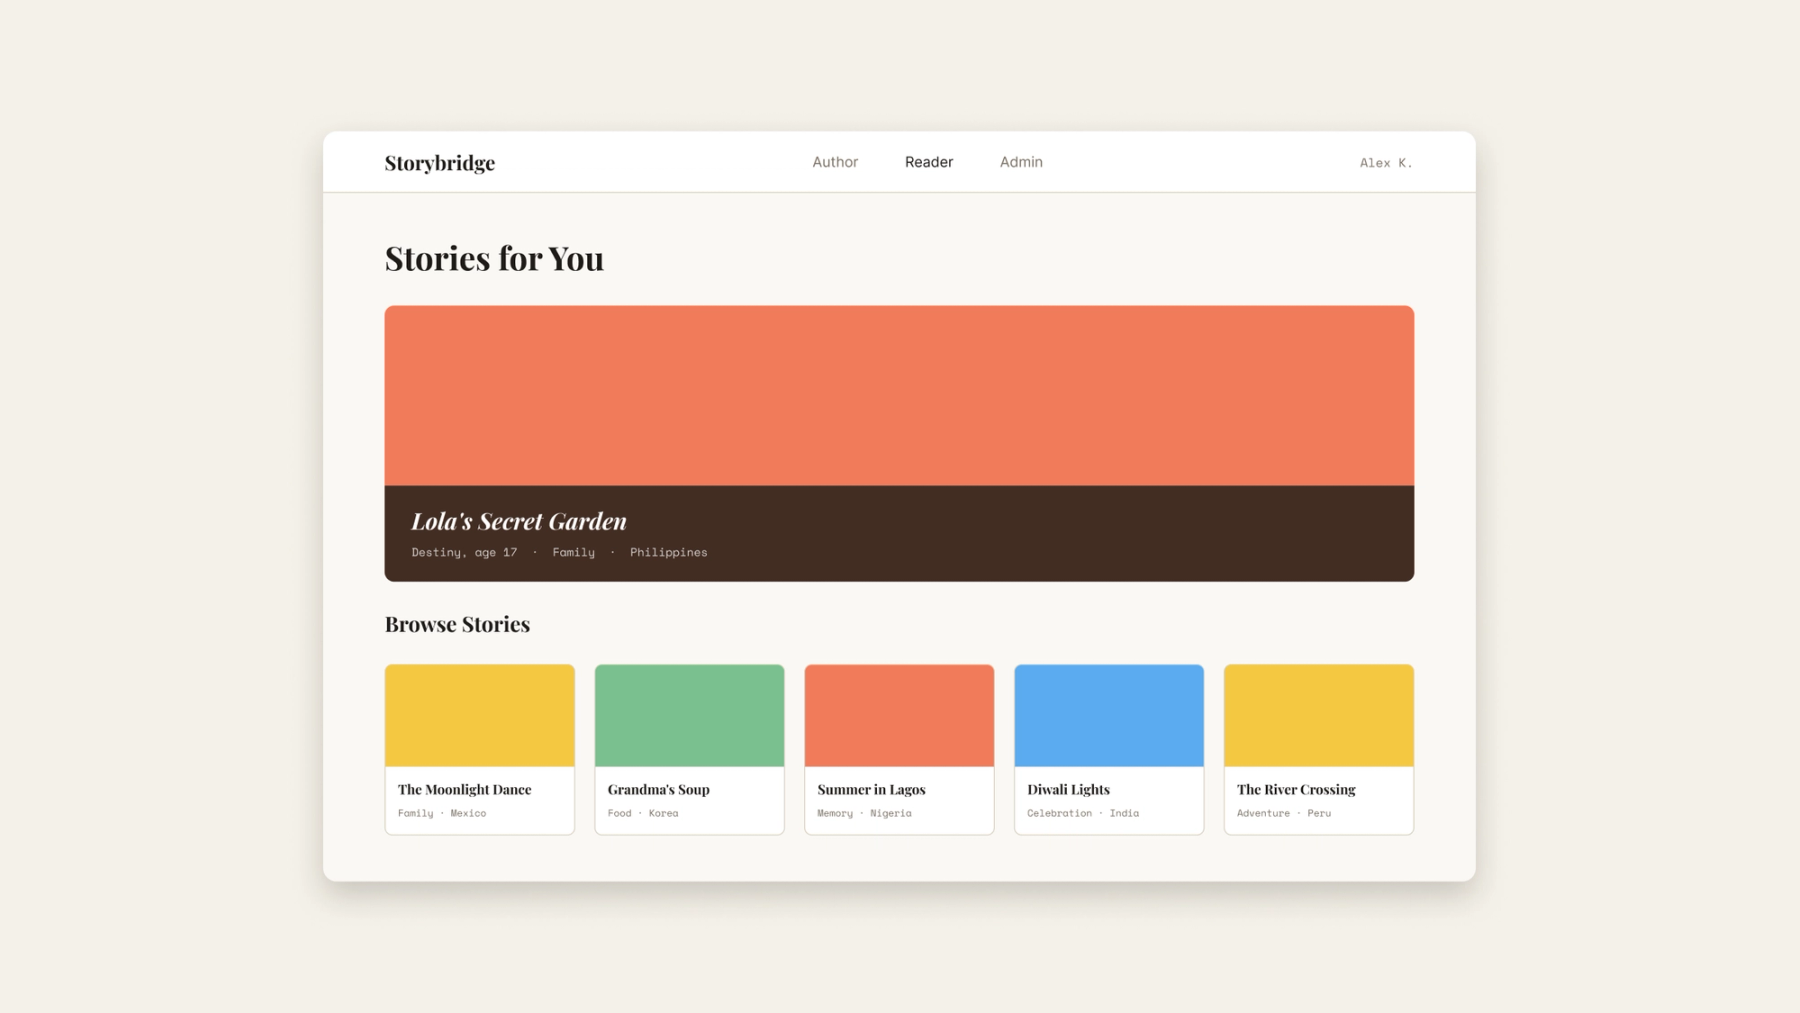1800x1013 pixels.
Task: Open the Alex K. user profile
Action: tap(1386, 163)
